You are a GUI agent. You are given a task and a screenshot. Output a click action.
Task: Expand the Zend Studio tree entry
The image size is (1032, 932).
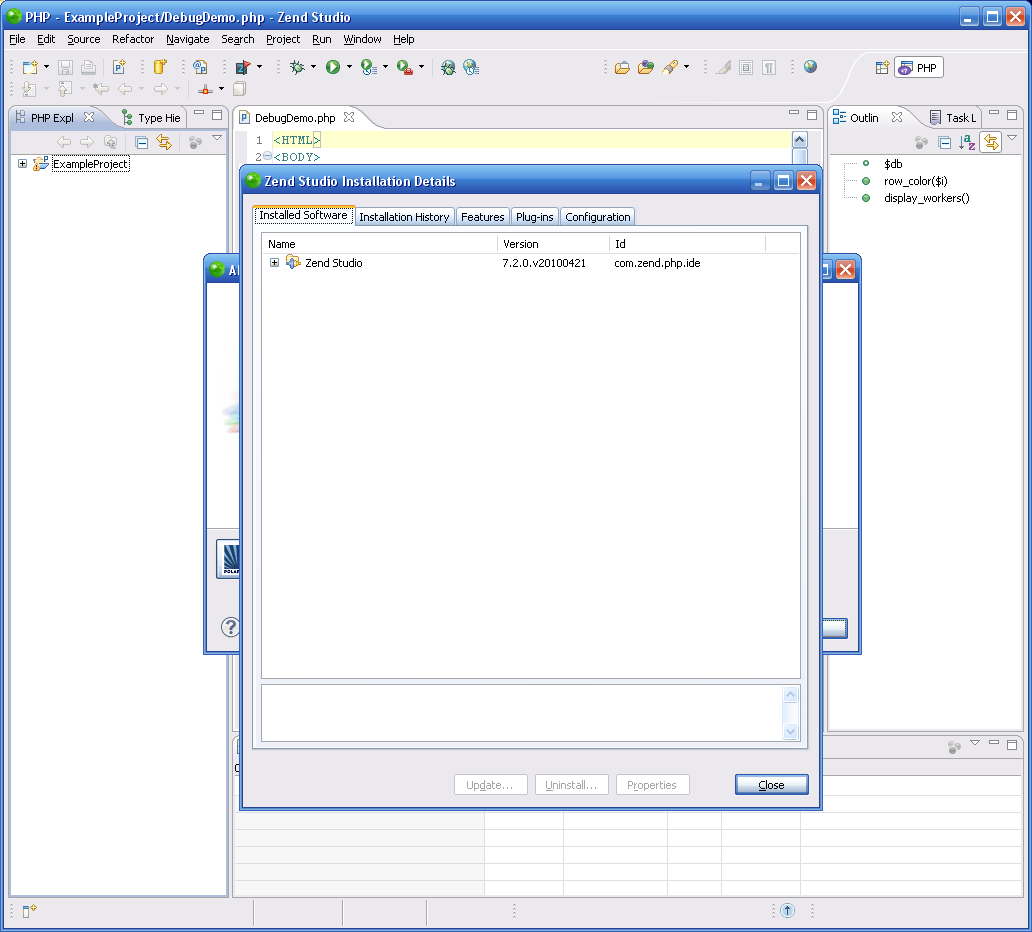pyautogui.click(x=275, y=263)
